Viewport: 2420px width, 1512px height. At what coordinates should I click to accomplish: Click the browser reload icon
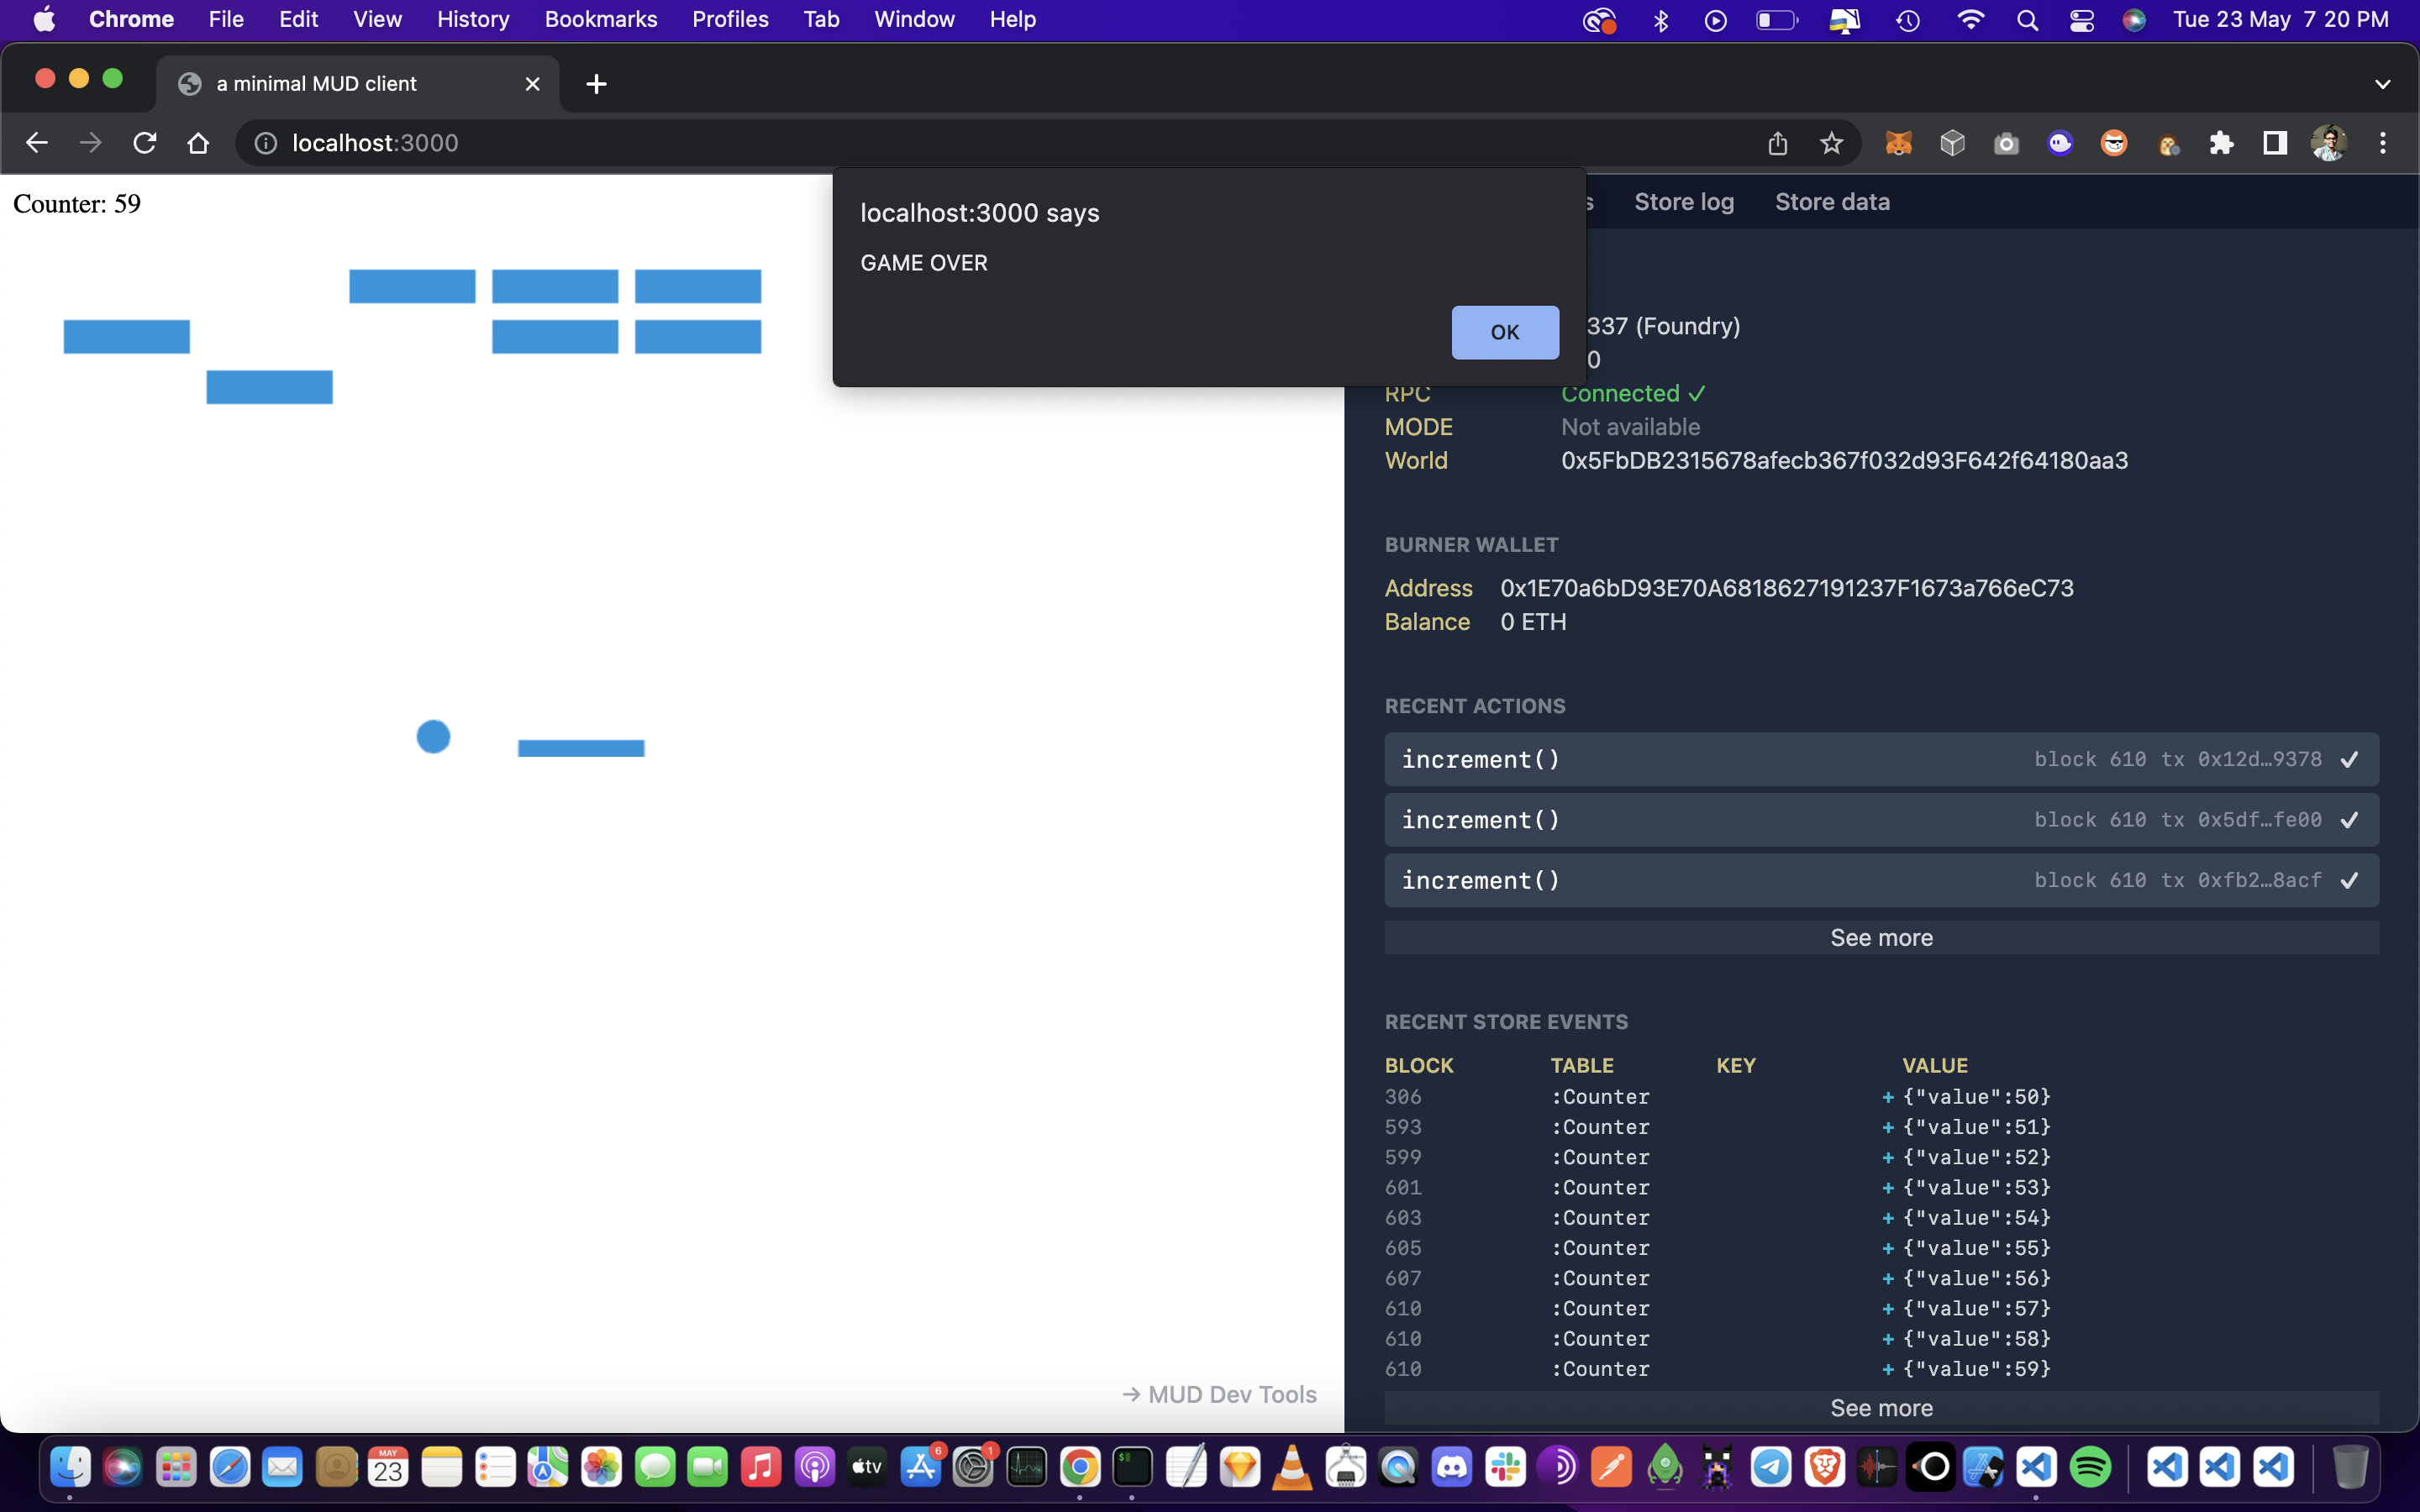[x=146, y=143]
